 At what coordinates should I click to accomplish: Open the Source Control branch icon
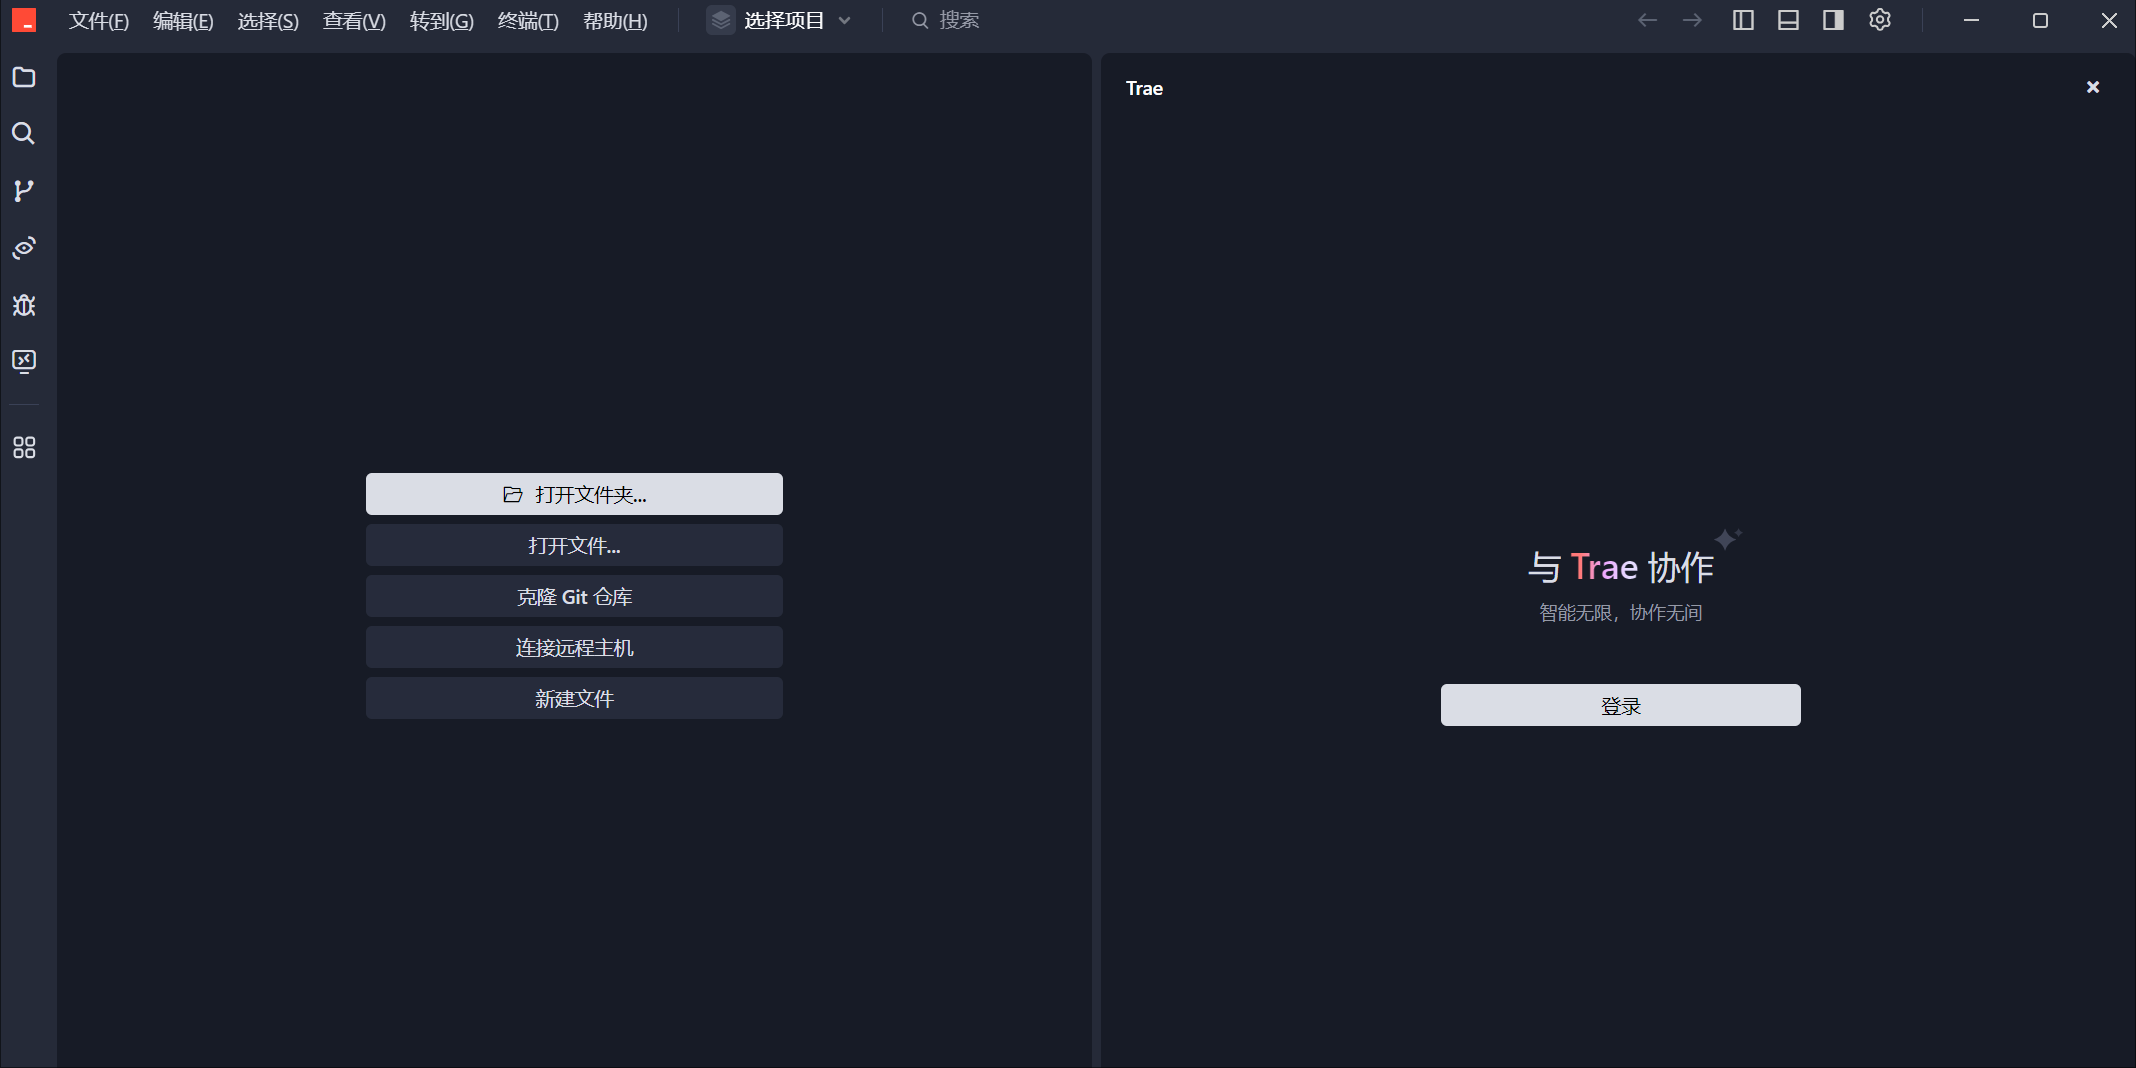click(x=24, y=190)
